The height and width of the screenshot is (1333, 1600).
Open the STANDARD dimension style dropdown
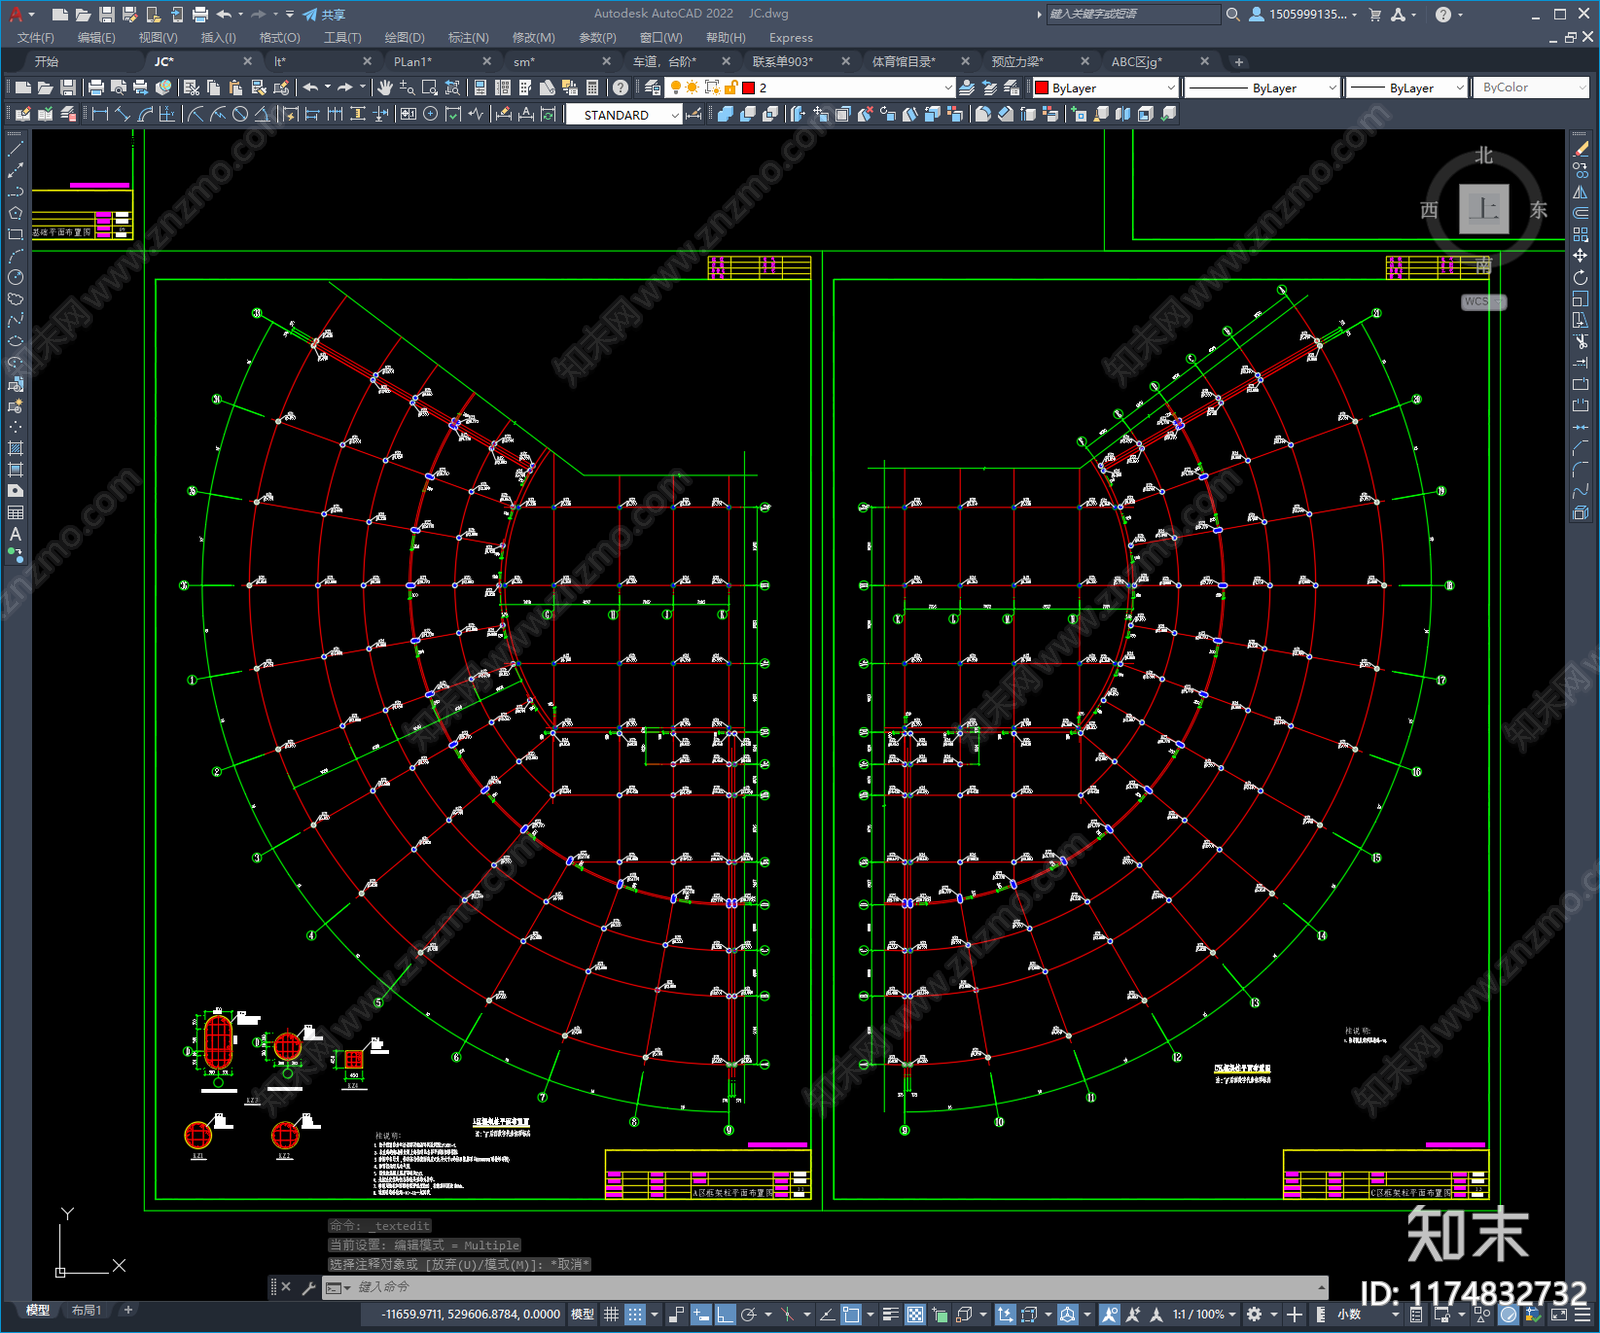coord(624,115)
